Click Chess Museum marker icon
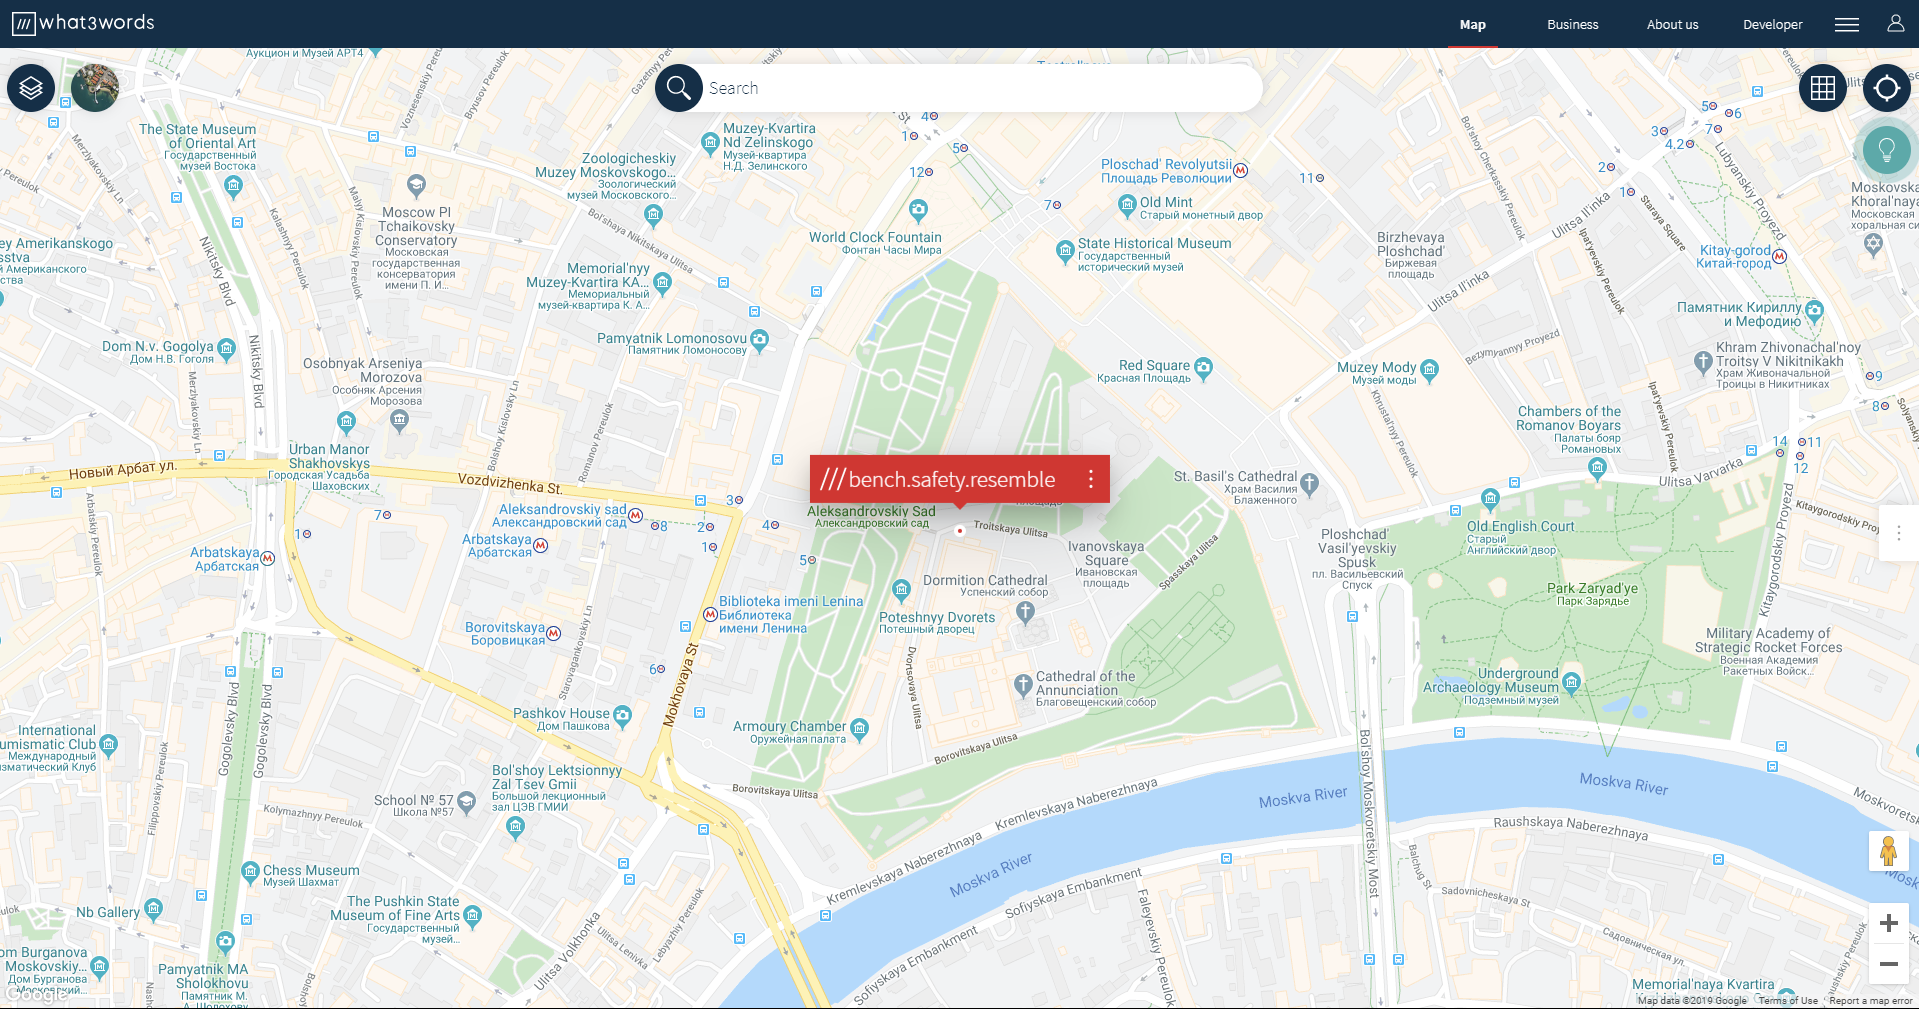1919x1009 pixels. [250, 873]
